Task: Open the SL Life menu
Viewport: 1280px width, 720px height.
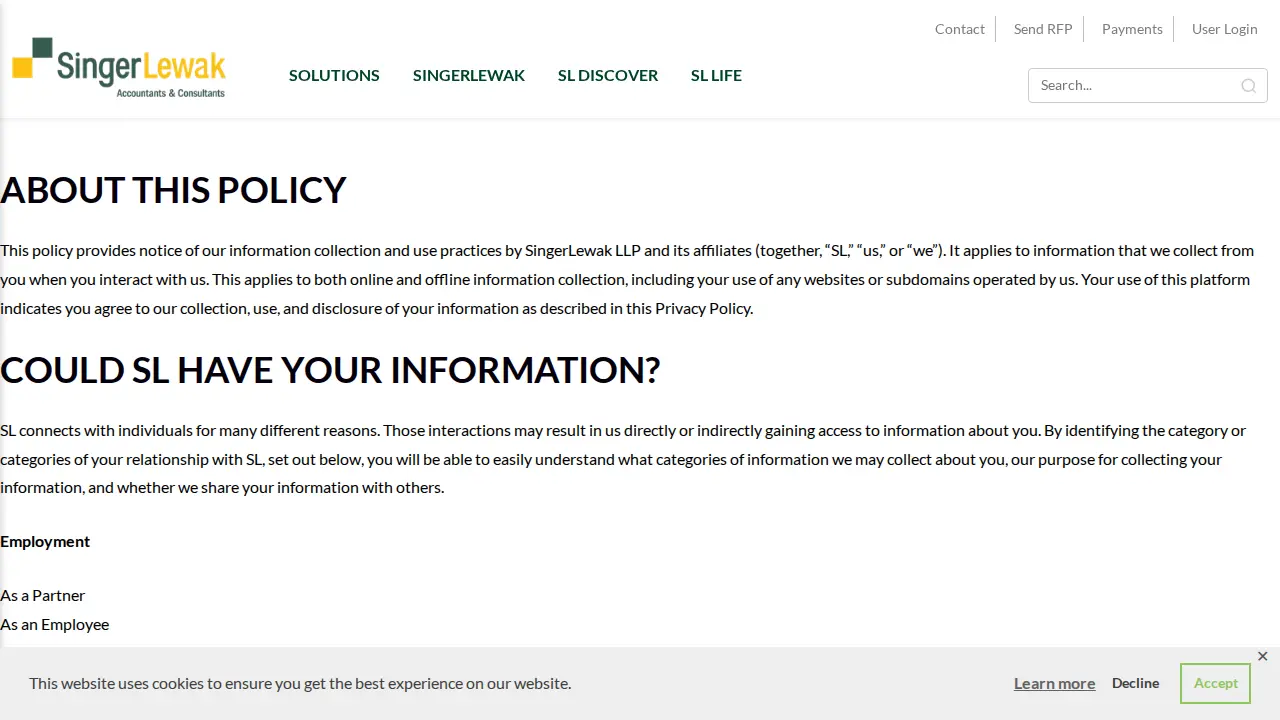Action: point(716,75)
